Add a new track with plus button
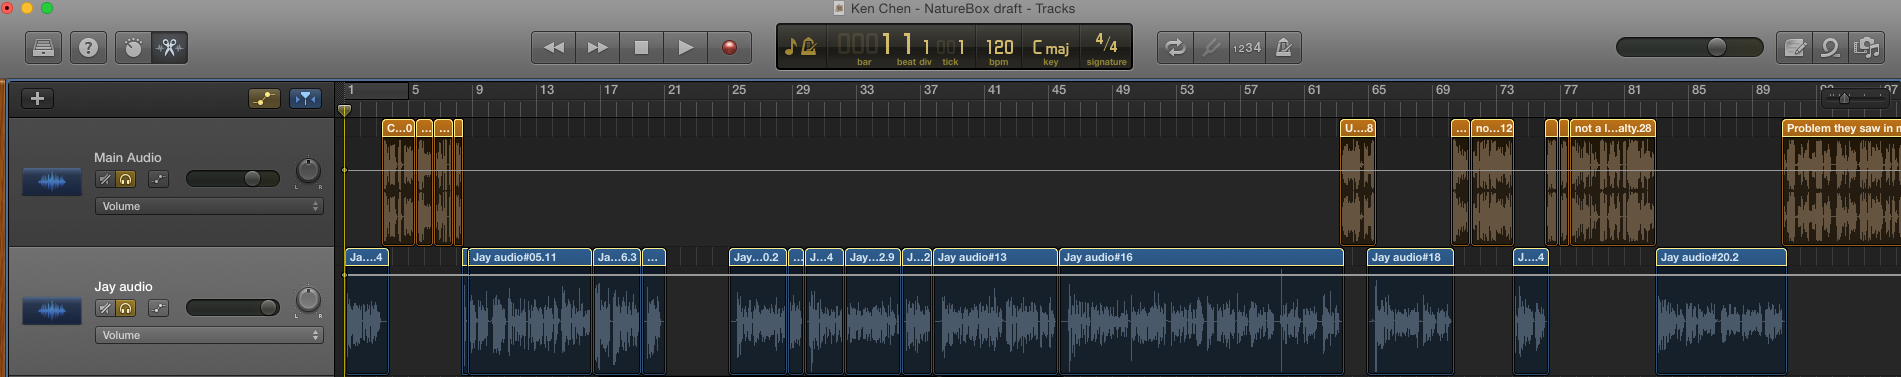Image resolution: width=1901 pixels, height=377 pixels. click(x=37, y=98)
